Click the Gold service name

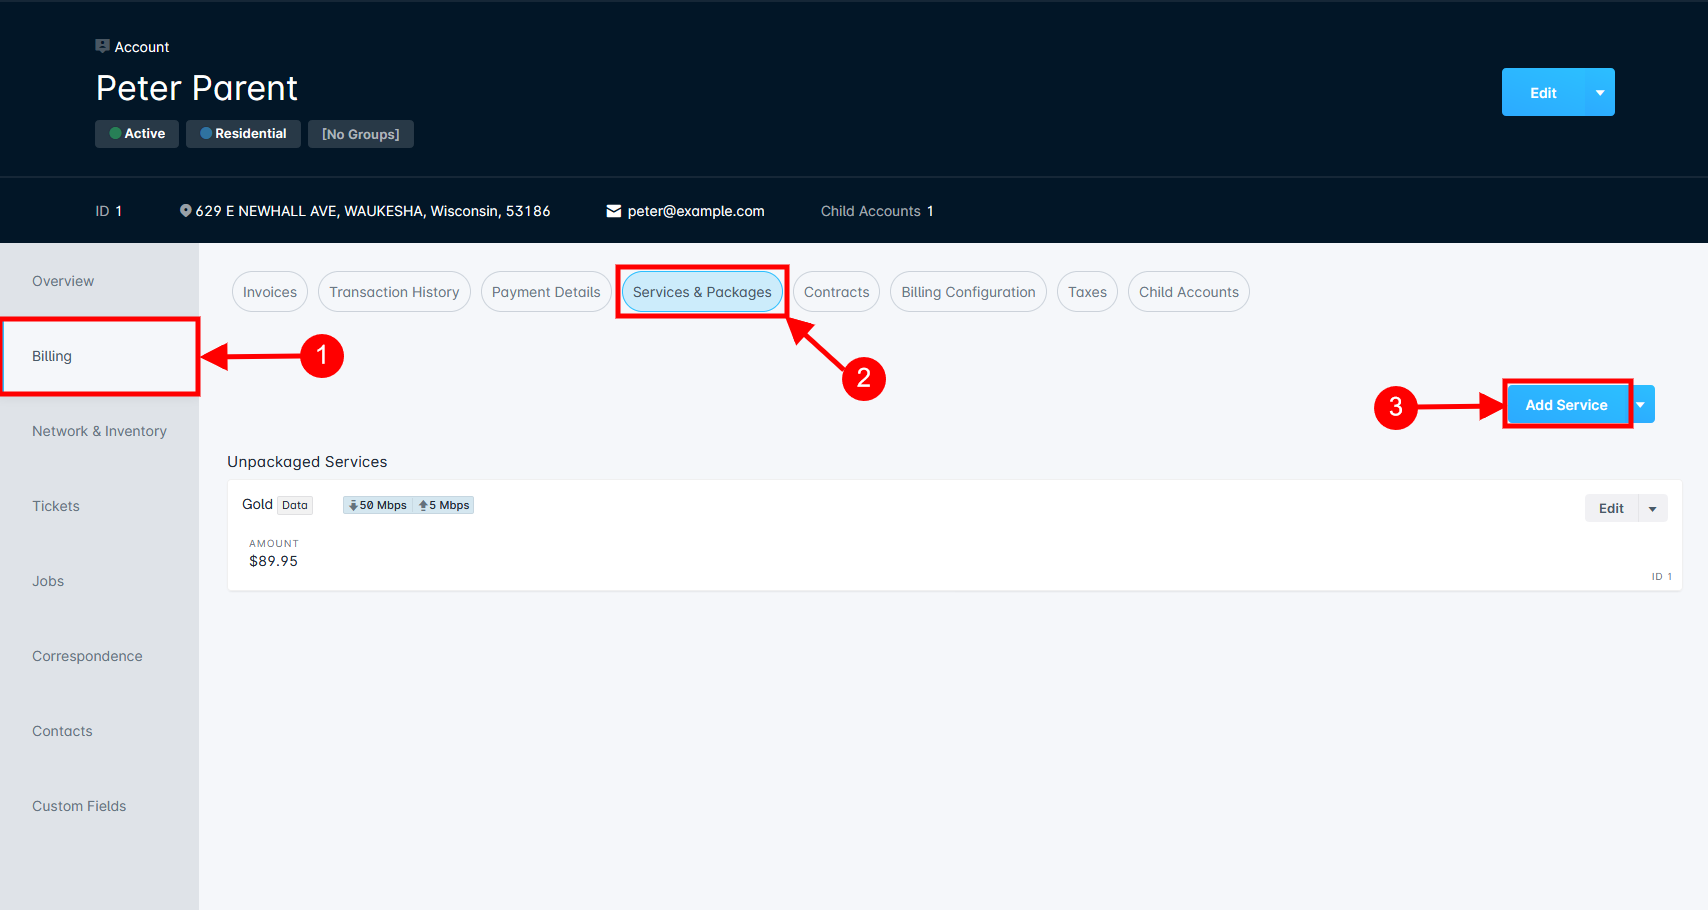(x=257, y=504)
